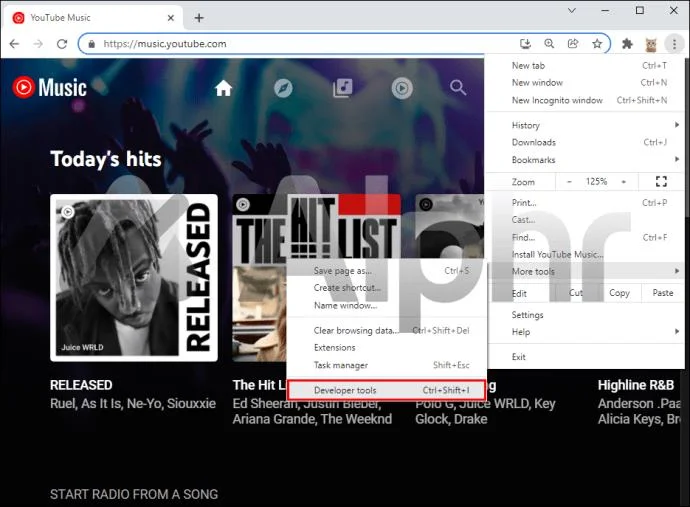The height and width of the screenshot is (507, 690).
Task: Click the Upgrade play-circle icon
Action: [x=402, y=88]
